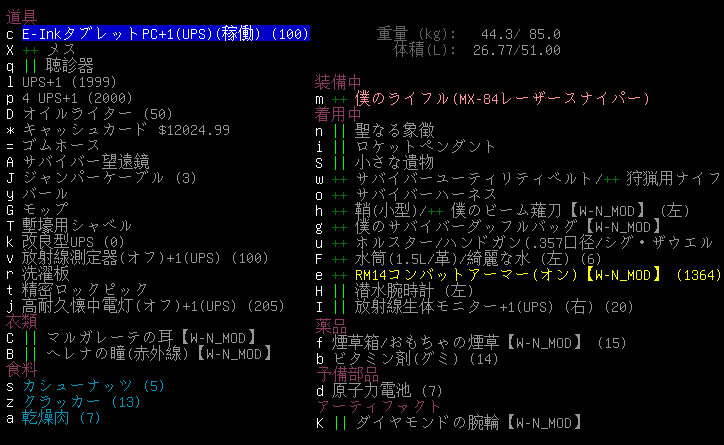Image resolution: width=724 pixels, height=445 pixels.
Task: Select the メス scalpel entry
Action: [x=61, y=49]
